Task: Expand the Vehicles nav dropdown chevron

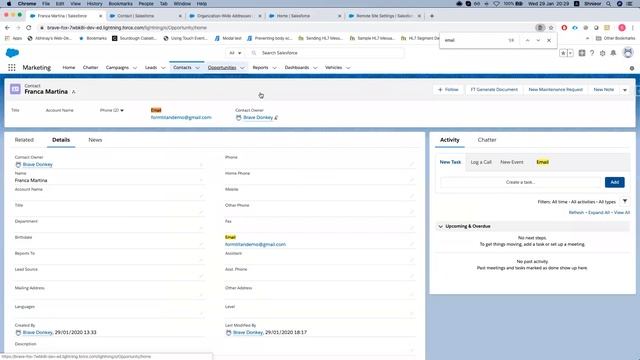Action: (348, 68)
